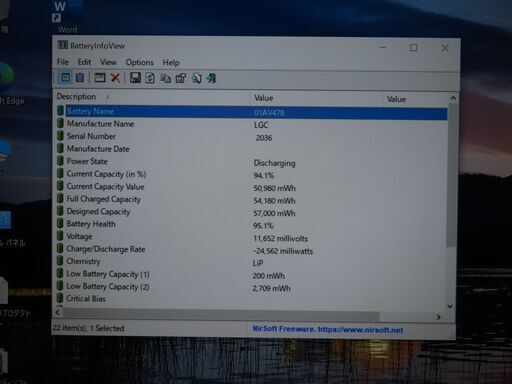Select the Battery Name row
The width and height of the screenshot is (512, 384).
pos(252,112)
